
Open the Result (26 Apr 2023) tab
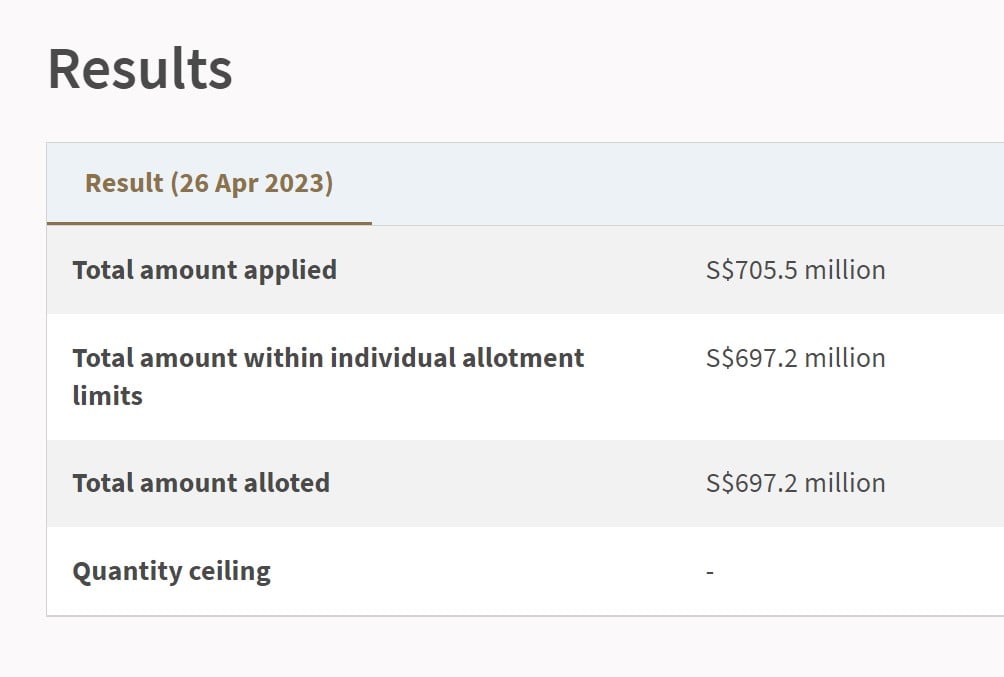(x=209, y=184)
